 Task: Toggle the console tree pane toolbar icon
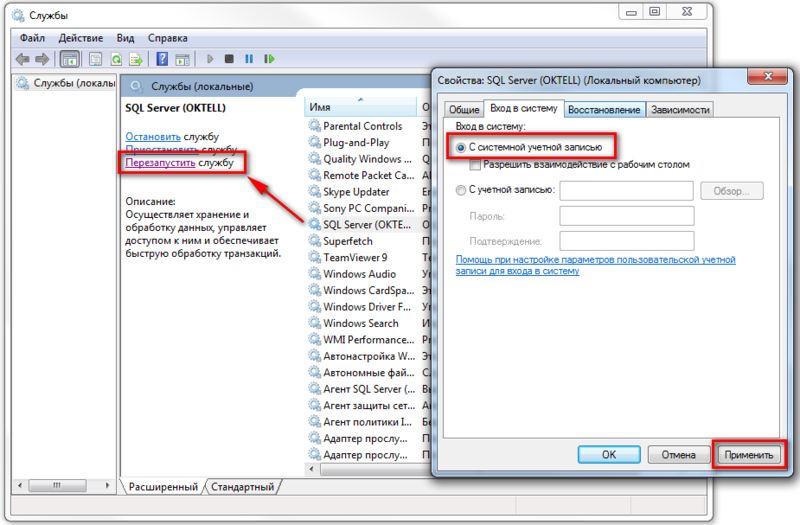point(69,59)
